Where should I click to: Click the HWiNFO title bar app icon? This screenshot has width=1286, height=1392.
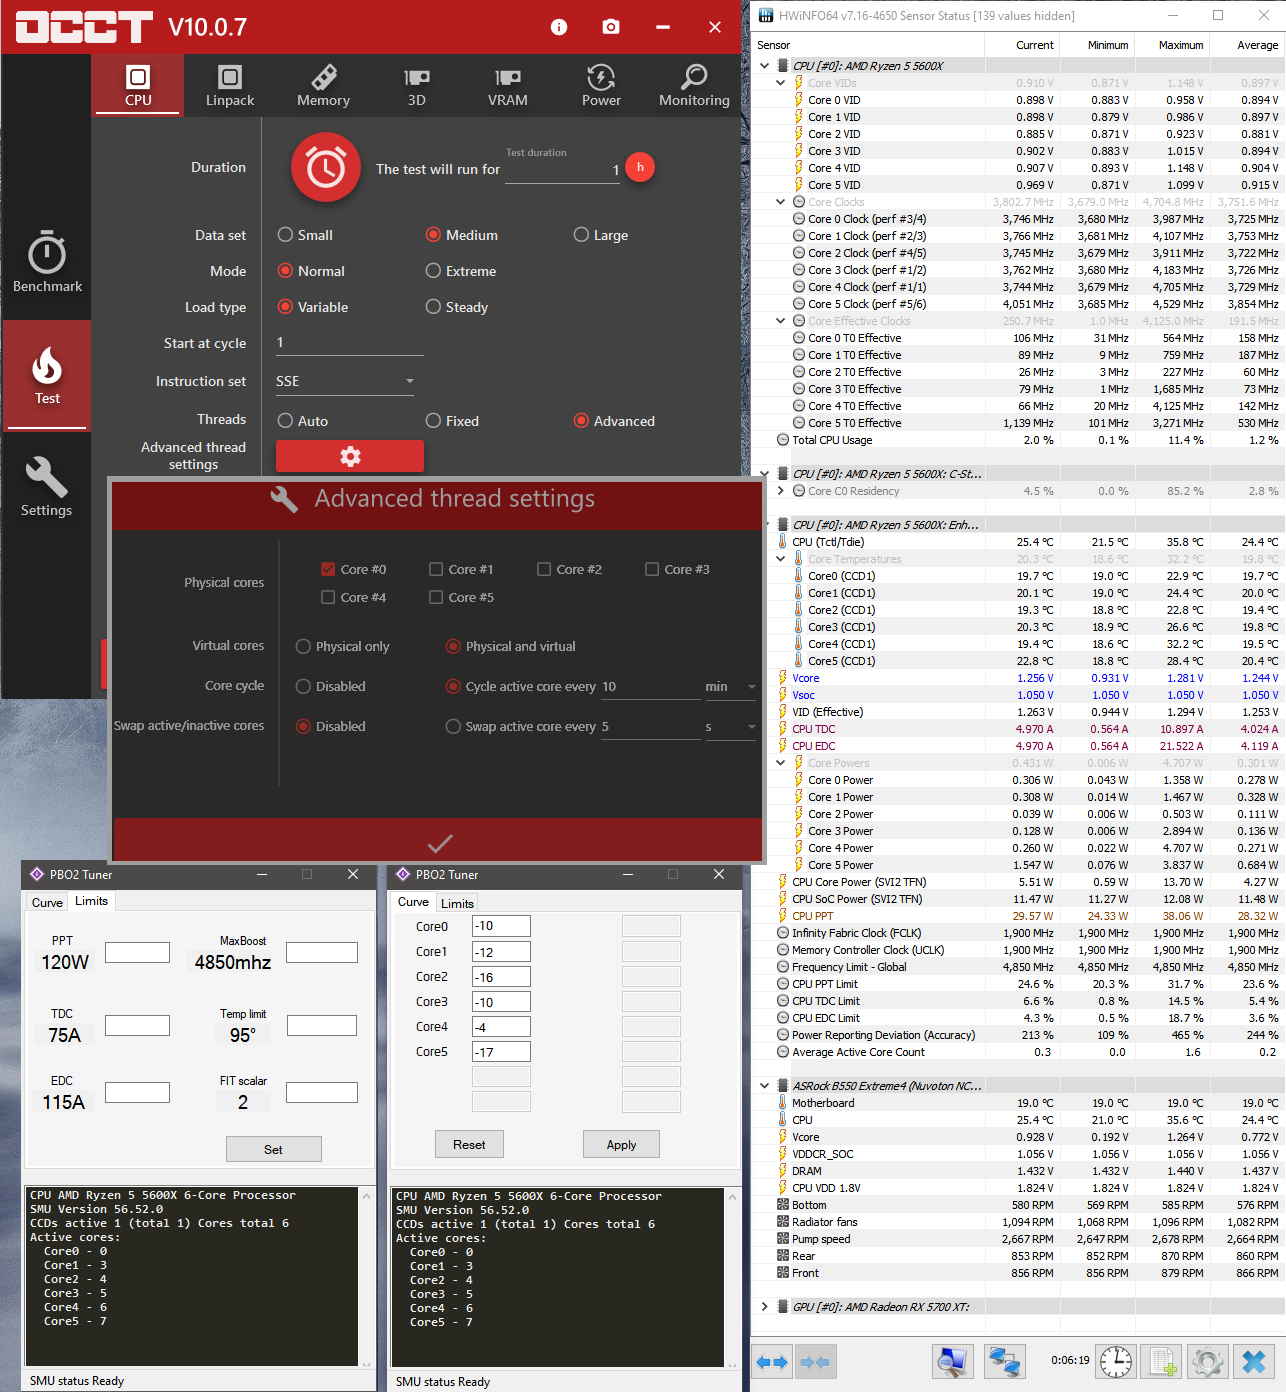[766, 15]
